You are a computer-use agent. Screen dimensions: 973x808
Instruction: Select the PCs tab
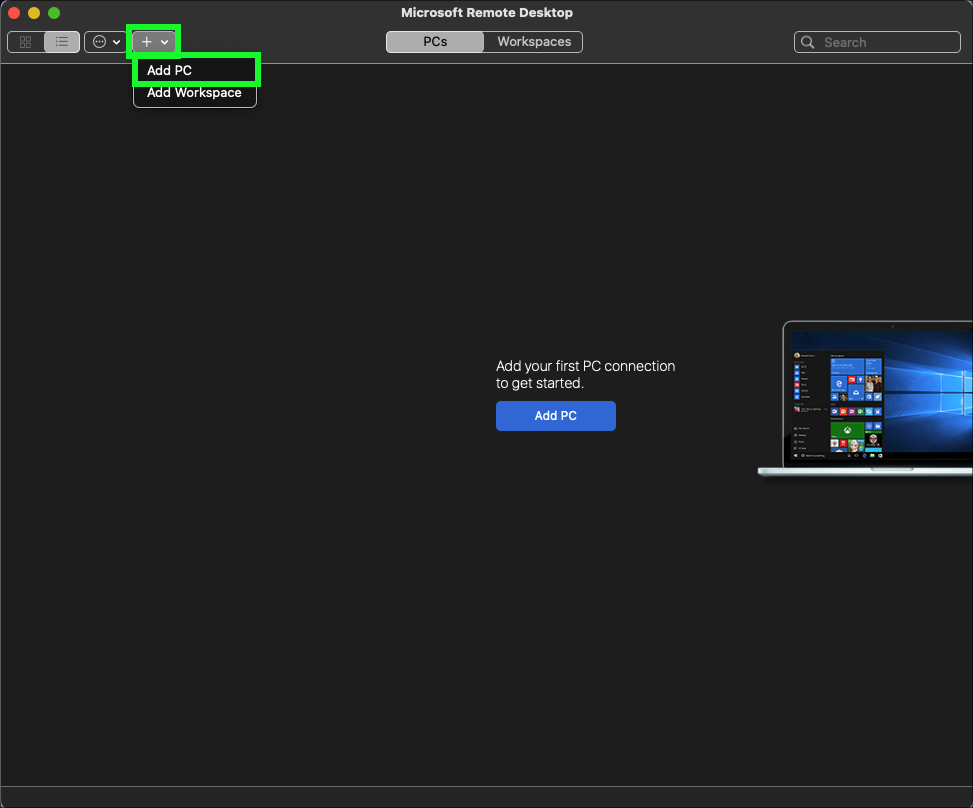435,42
